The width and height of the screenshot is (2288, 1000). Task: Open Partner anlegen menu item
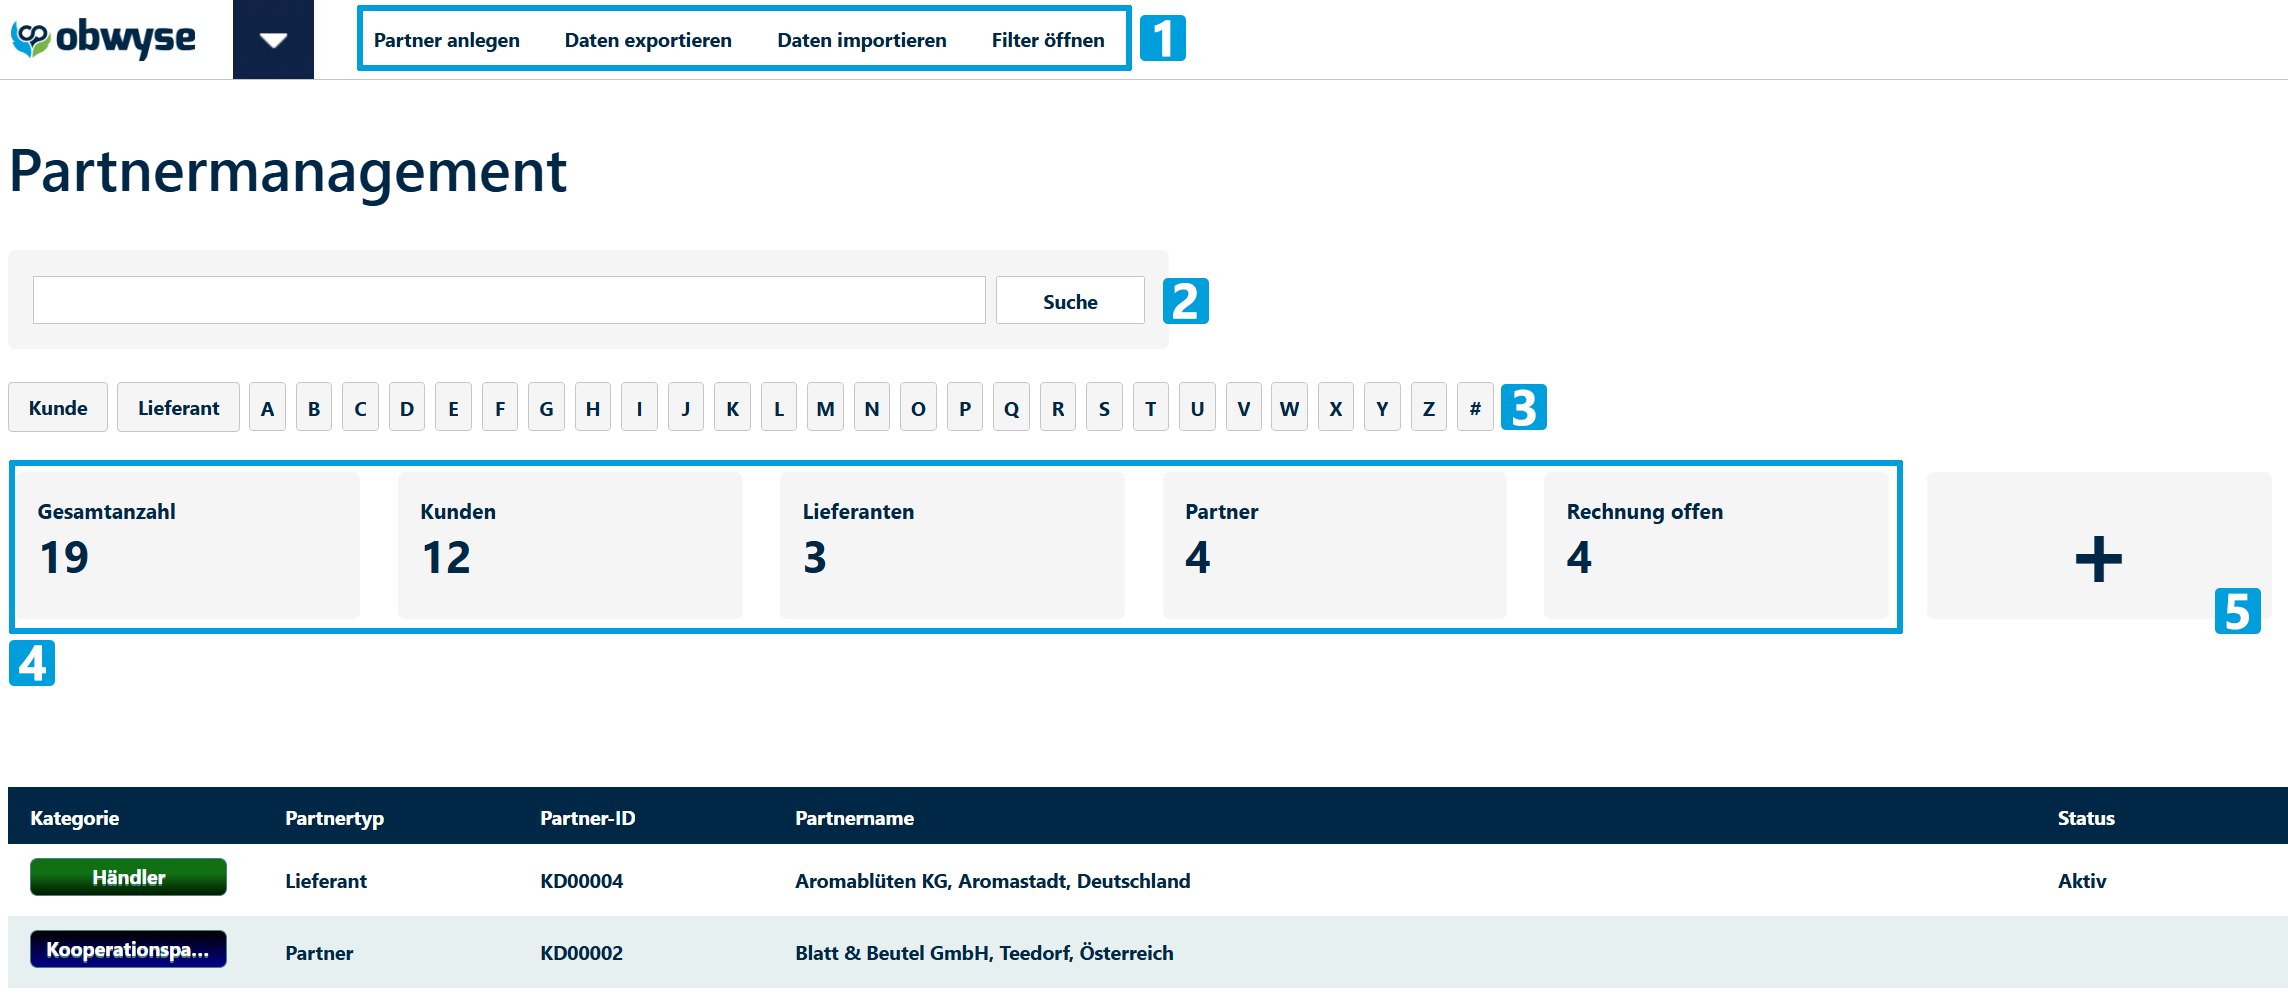click(446, 41)
